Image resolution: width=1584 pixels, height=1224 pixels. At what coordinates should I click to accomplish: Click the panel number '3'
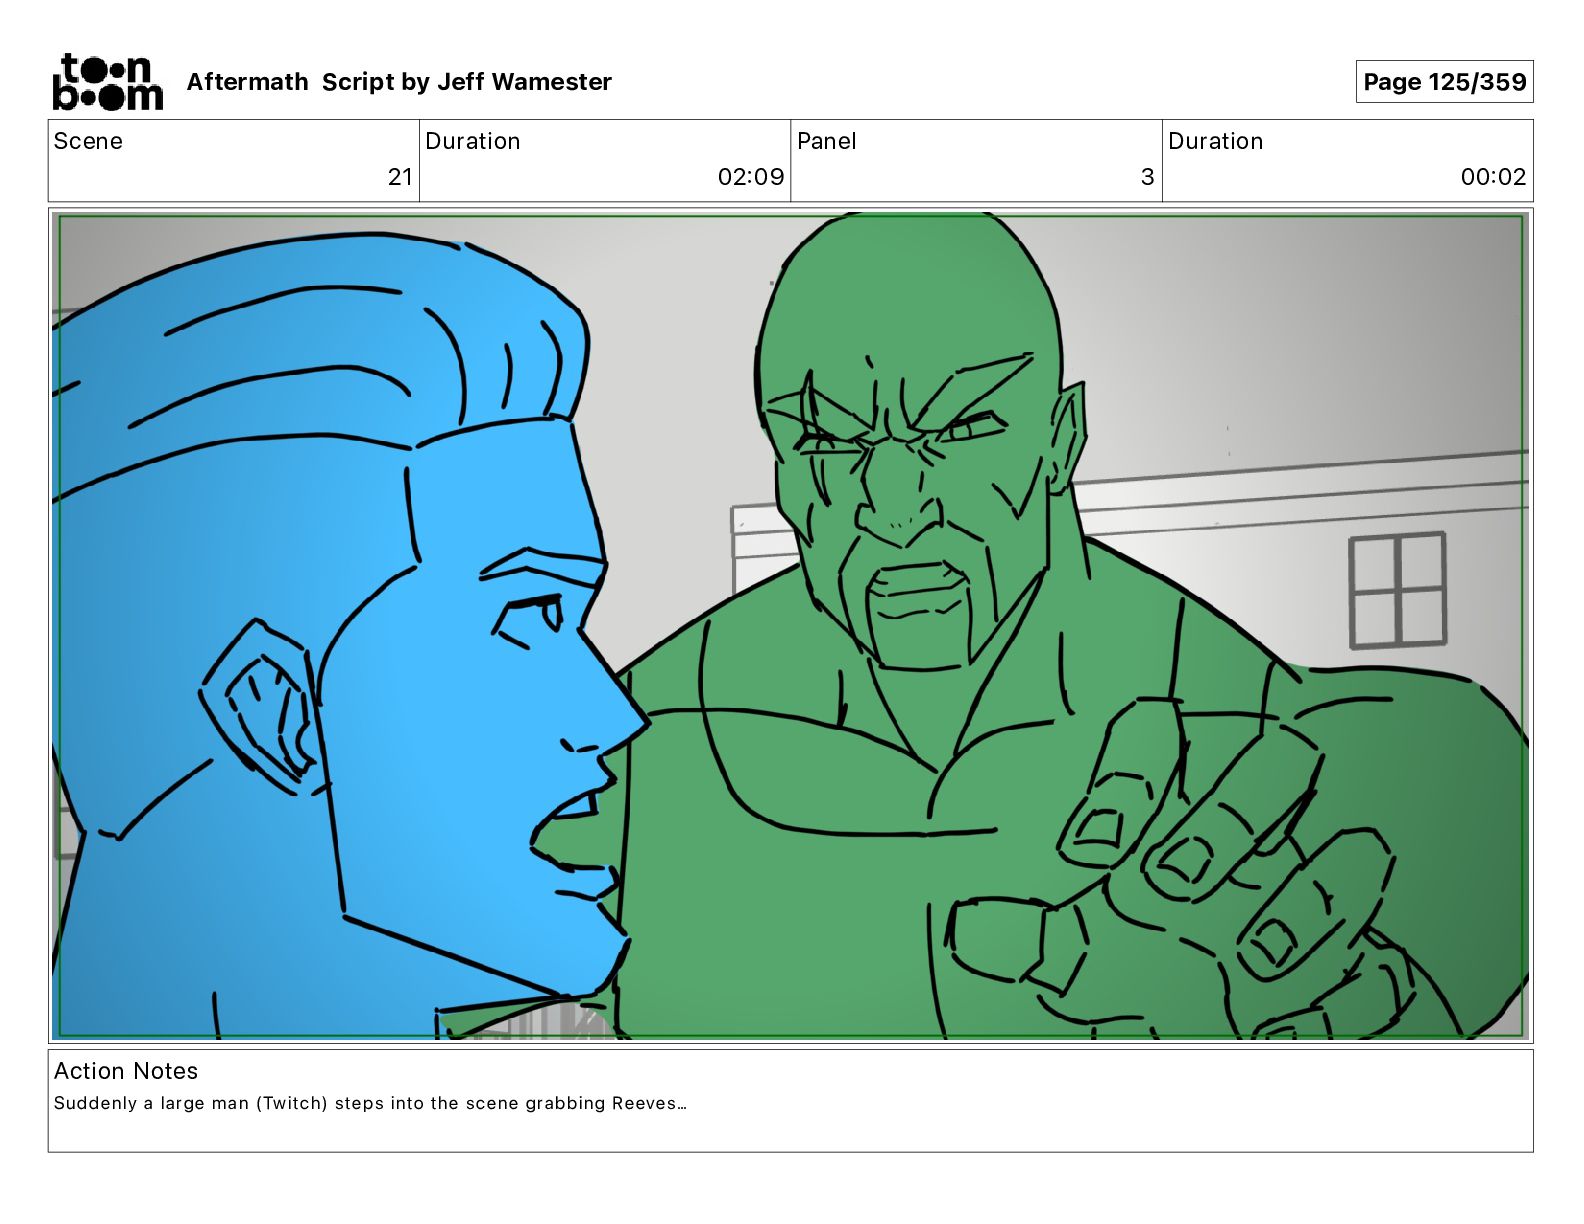click(x=1147, y=177)
